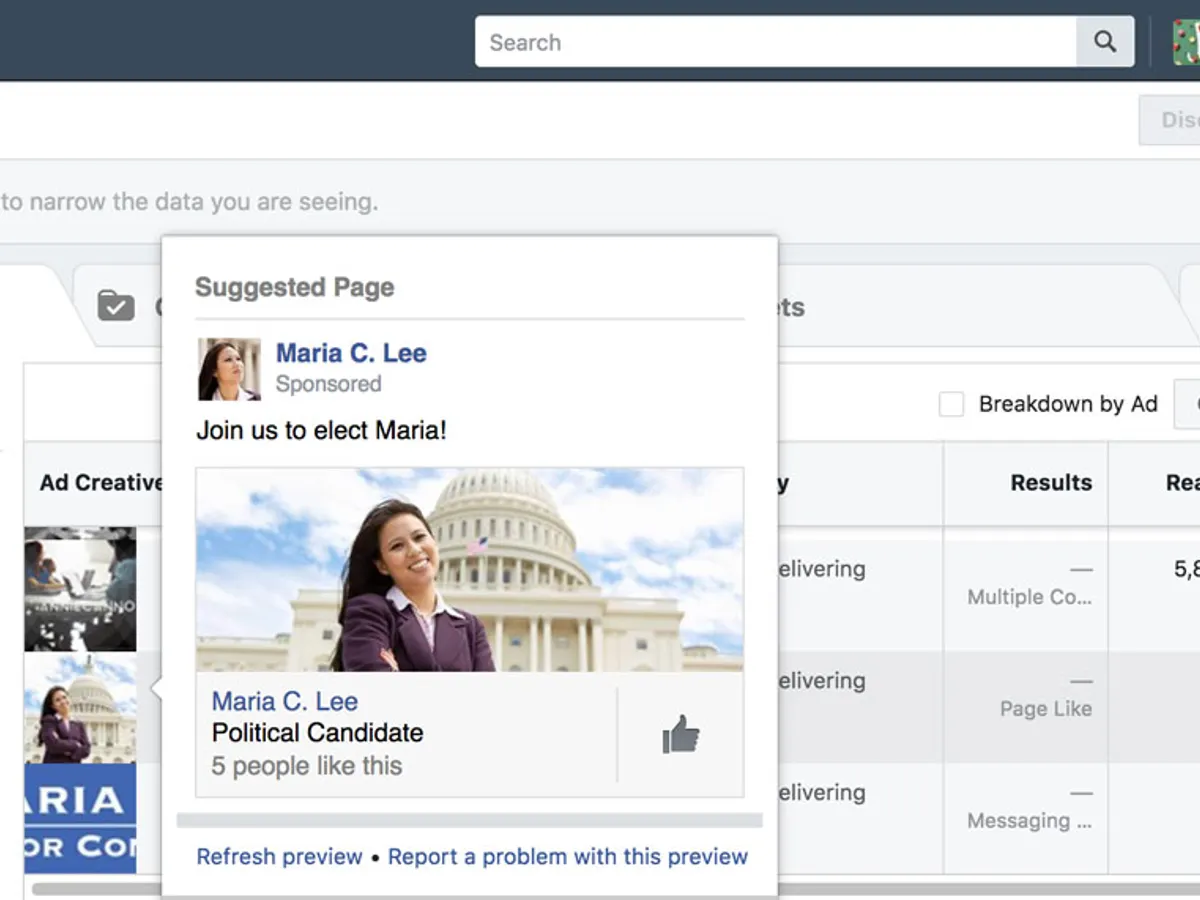Screen dimensions: 1200x900
Task: Toggle the Breakdown by Ad checkbox
Action: point(951,404)
